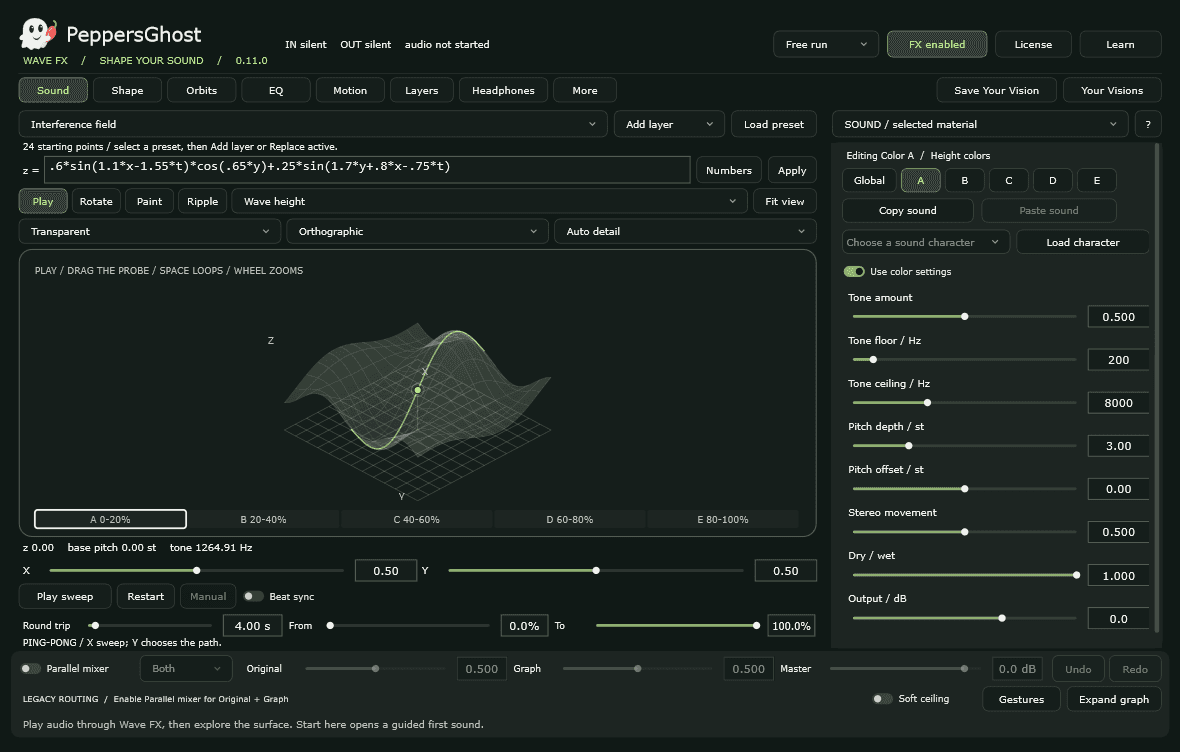Open the Choose a sound character dropdown

926,242
